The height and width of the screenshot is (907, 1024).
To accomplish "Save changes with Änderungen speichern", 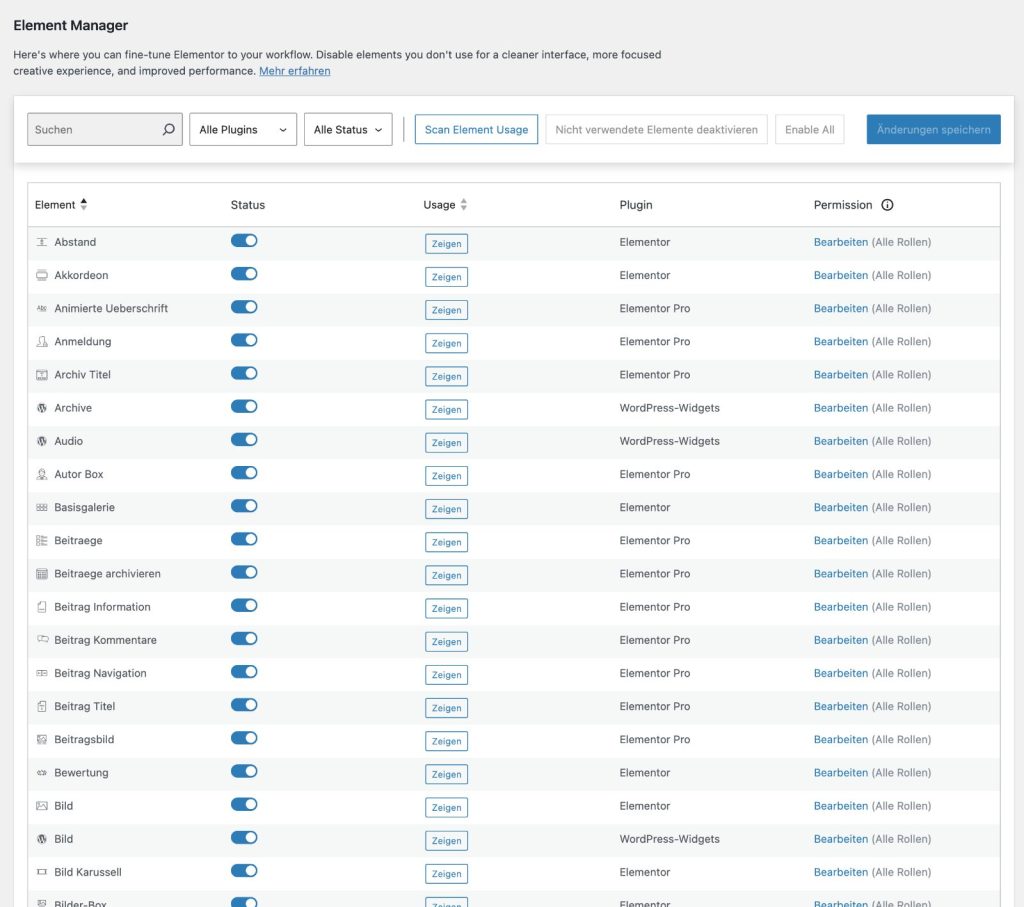I will pyautogui.click(x=933, y=129).
